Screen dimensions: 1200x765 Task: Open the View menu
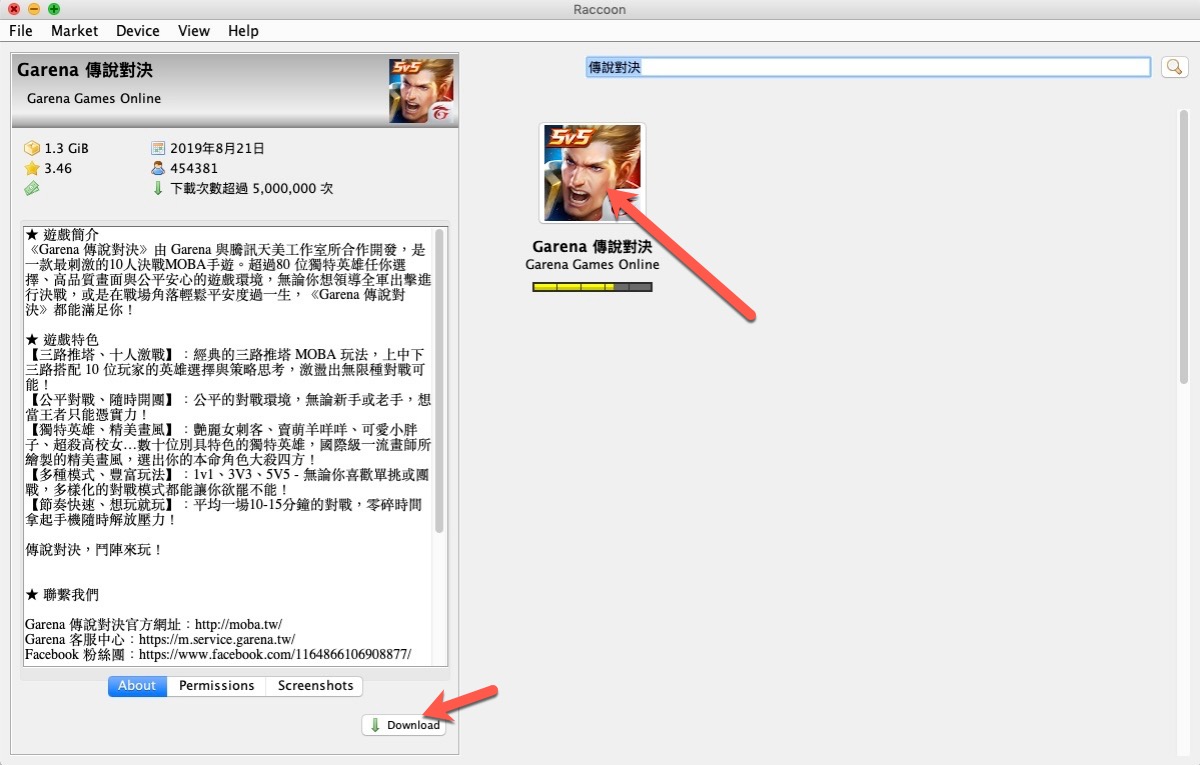pos(194,31)
